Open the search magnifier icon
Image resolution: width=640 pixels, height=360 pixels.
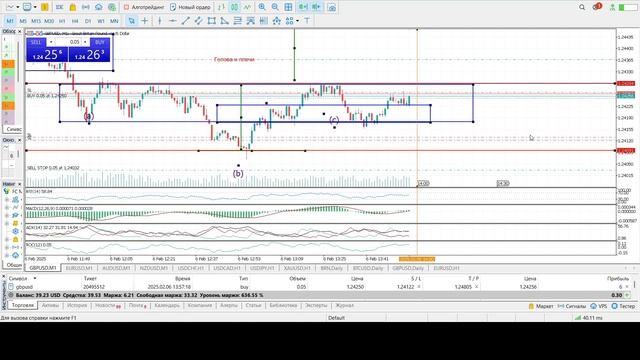(582, 7)
